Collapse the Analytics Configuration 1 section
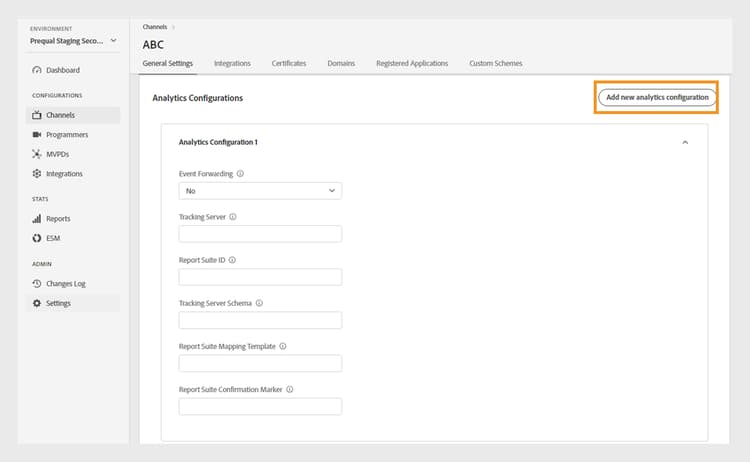The height and width of the screenshot is (462, 750). click(685, 142)
